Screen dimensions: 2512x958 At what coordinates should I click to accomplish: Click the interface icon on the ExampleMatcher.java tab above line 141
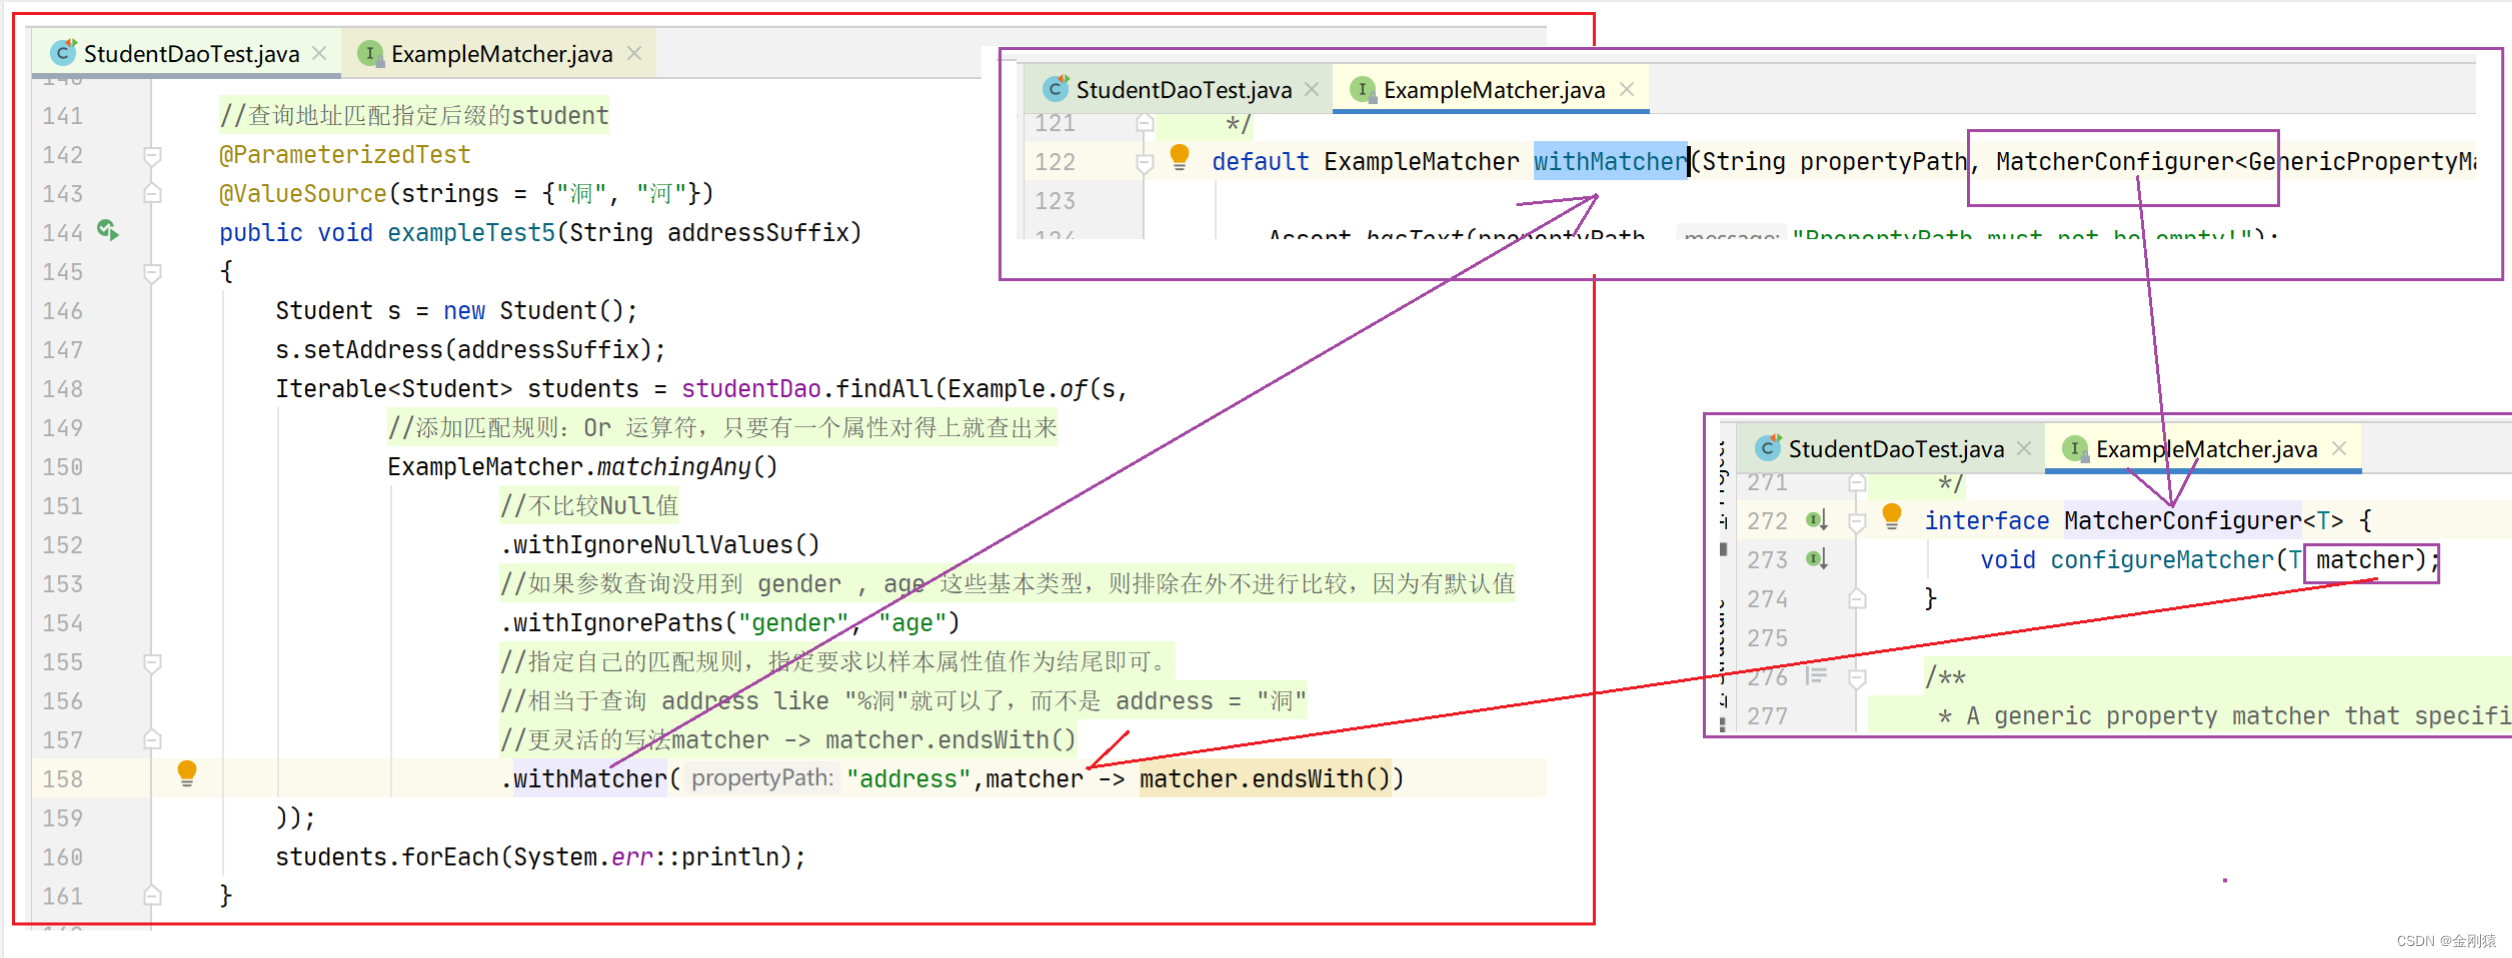[370, 53]
